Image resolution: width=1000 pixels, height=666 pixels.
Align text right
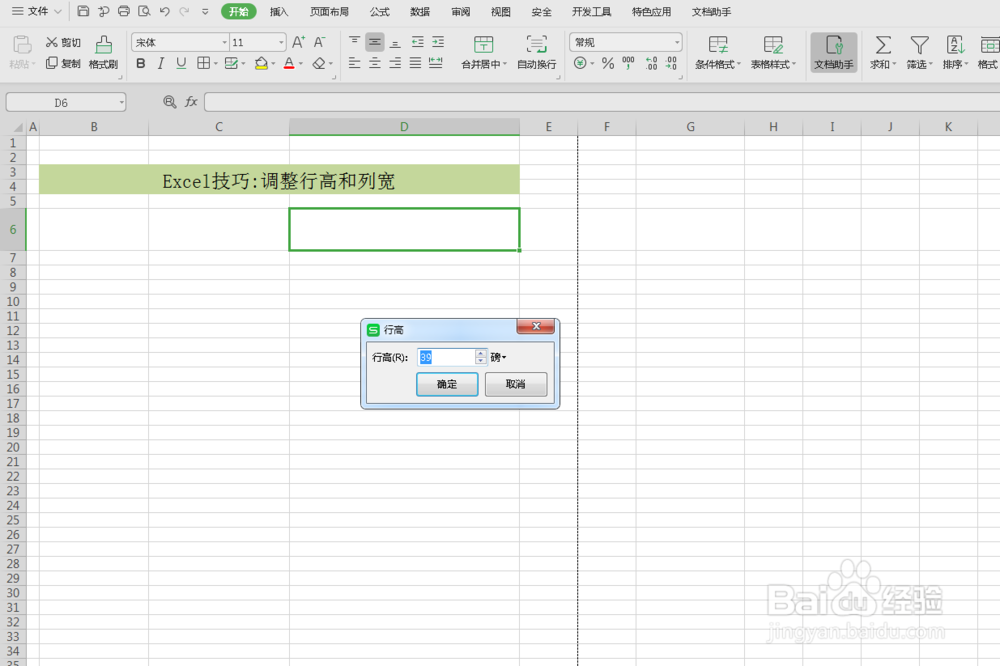pos(395,63)
